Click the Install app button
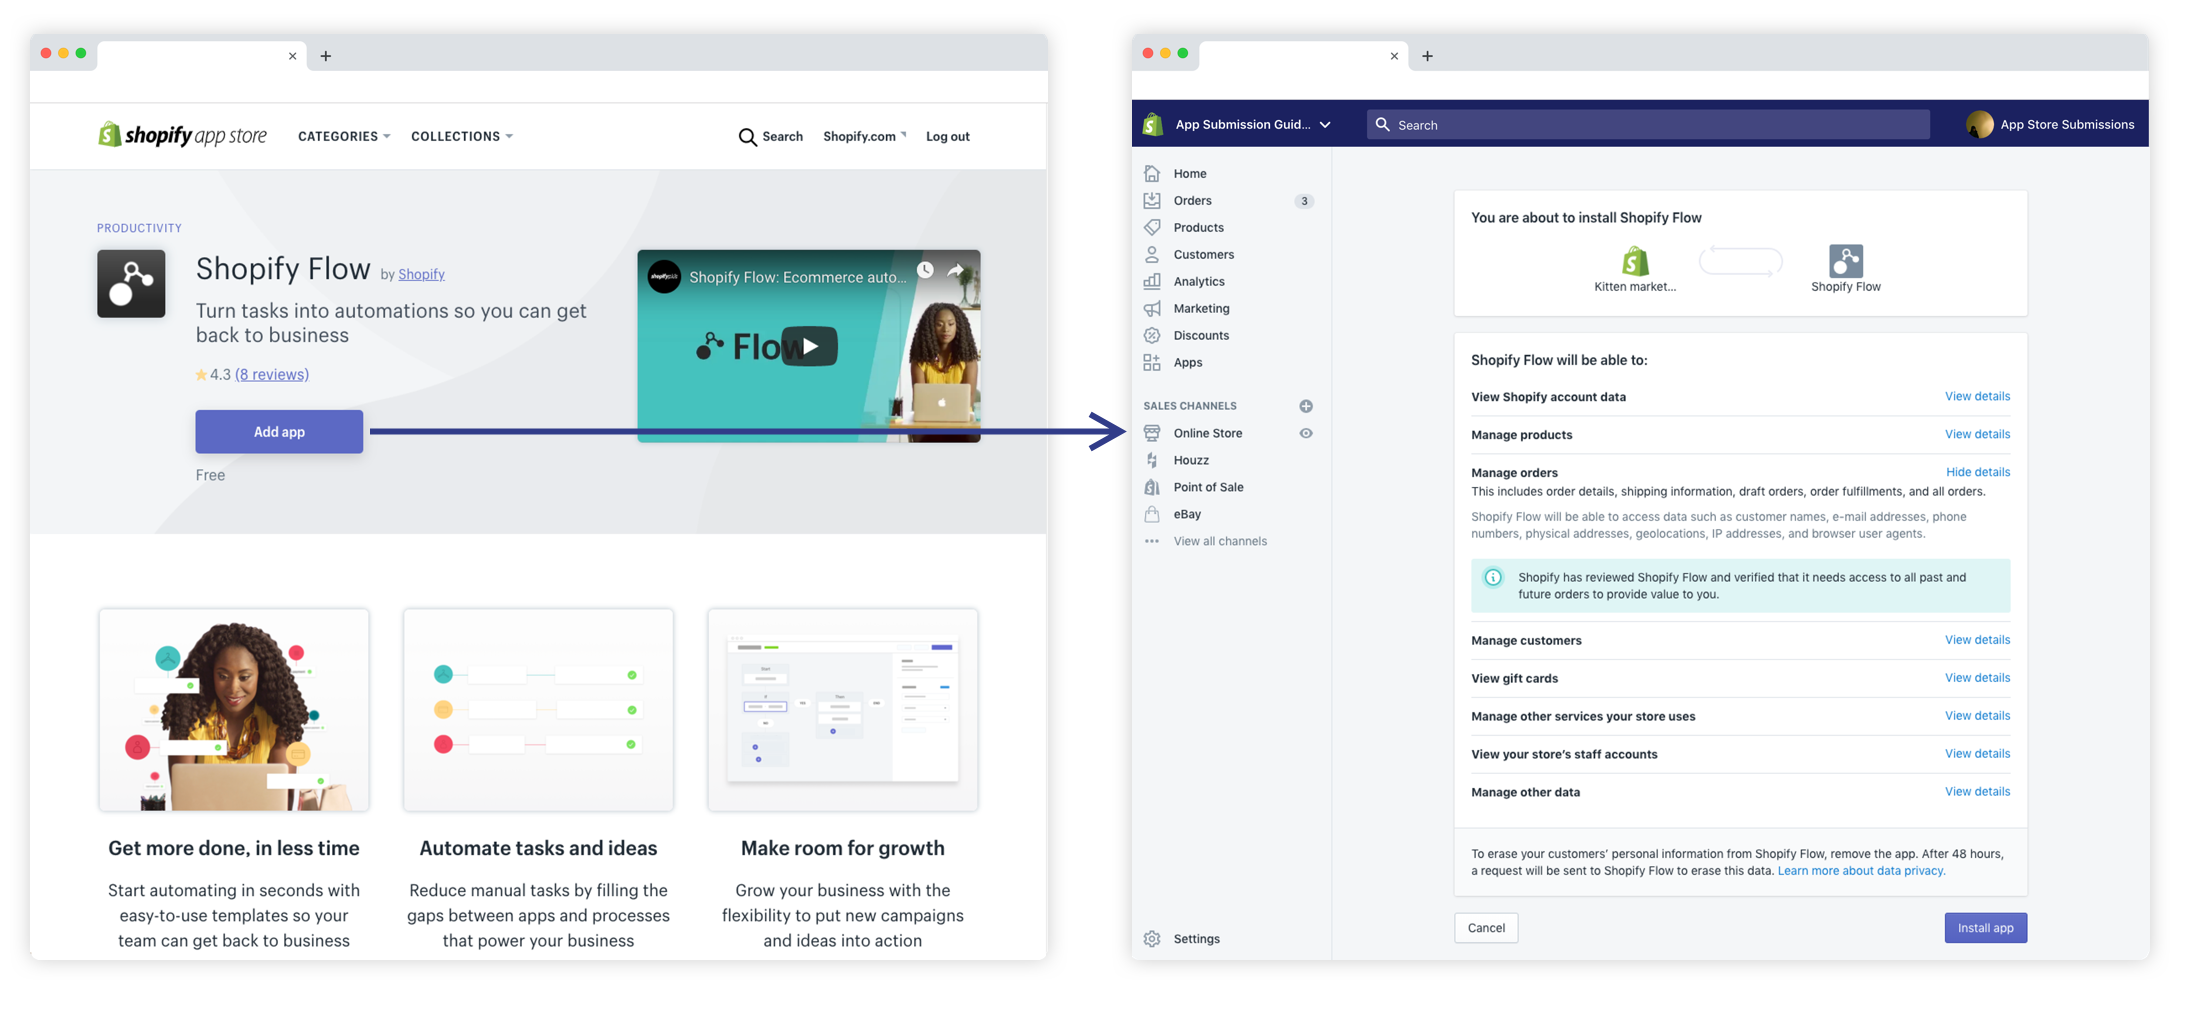 point(1985,928)
